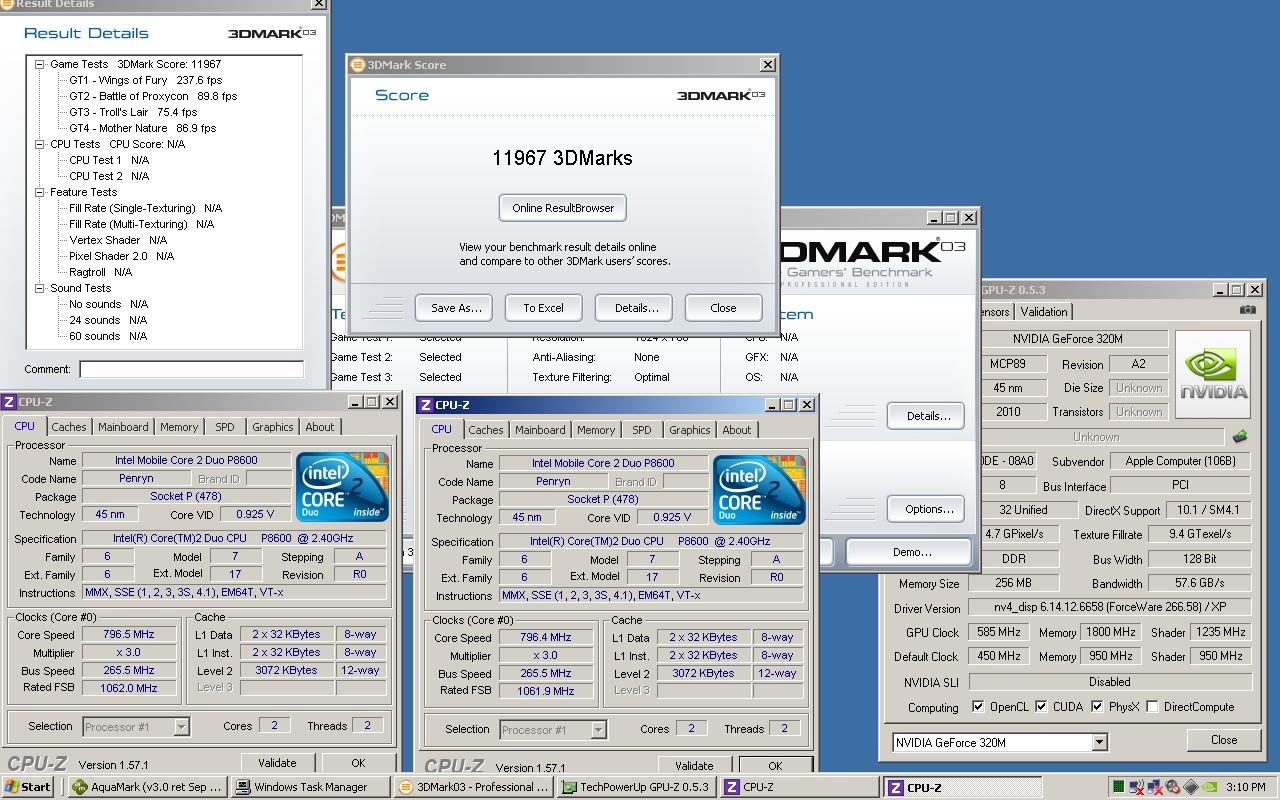Select the 60 sounds tree row

click(108, 336)
